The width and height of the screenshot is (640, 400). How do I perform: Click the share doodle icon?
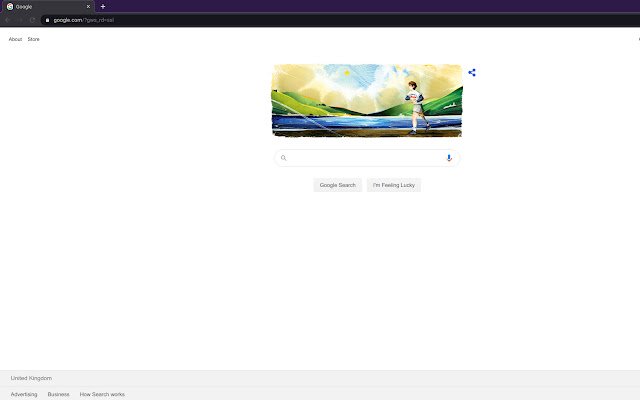click(472, 73)
